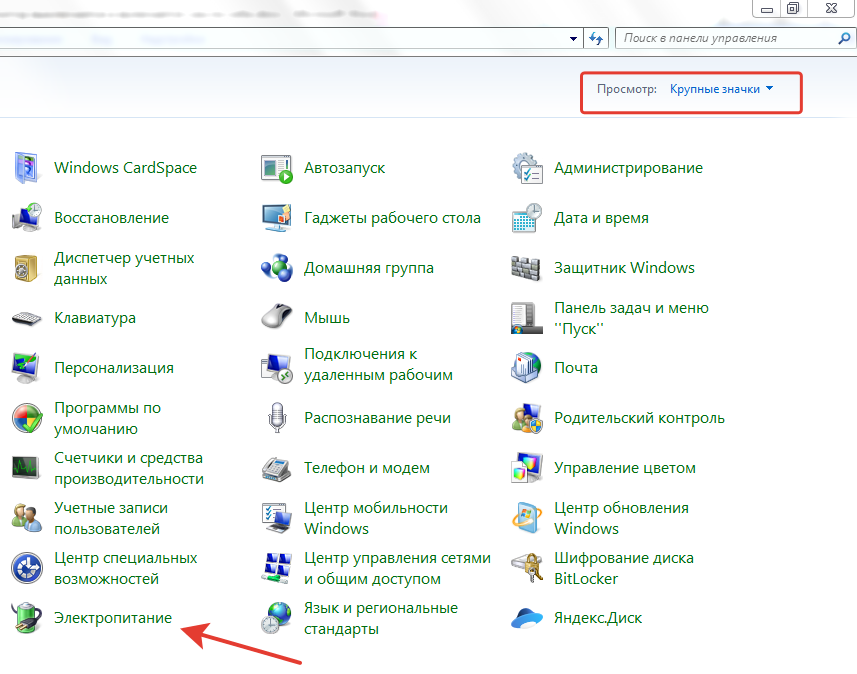Open Диспетчер учетных данных safe icon

[x=26, y=268]
